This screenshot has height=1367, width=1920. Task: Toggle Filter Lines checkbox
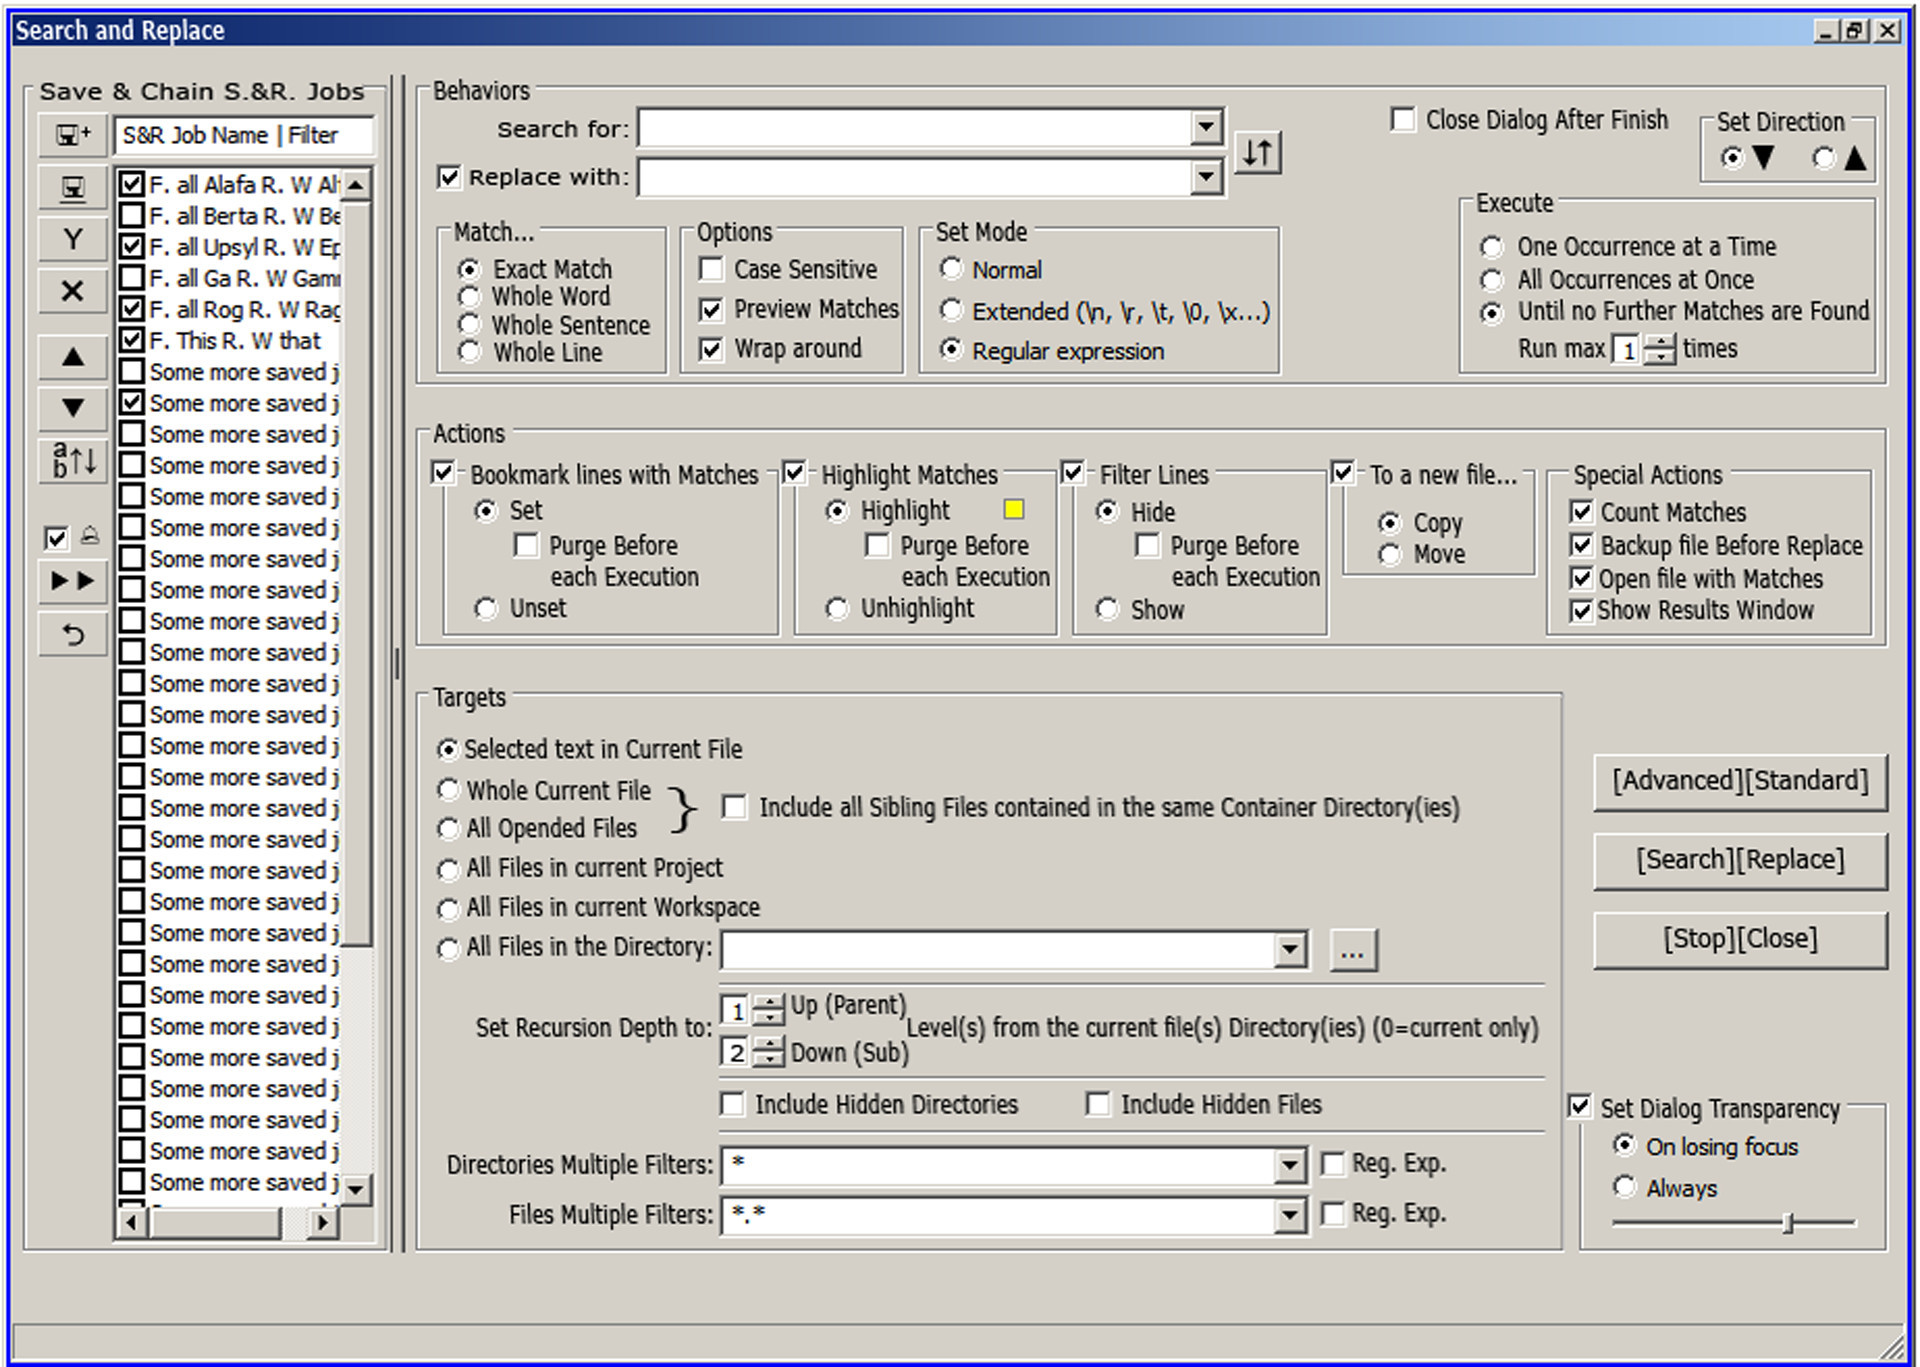click(1073, 473)
